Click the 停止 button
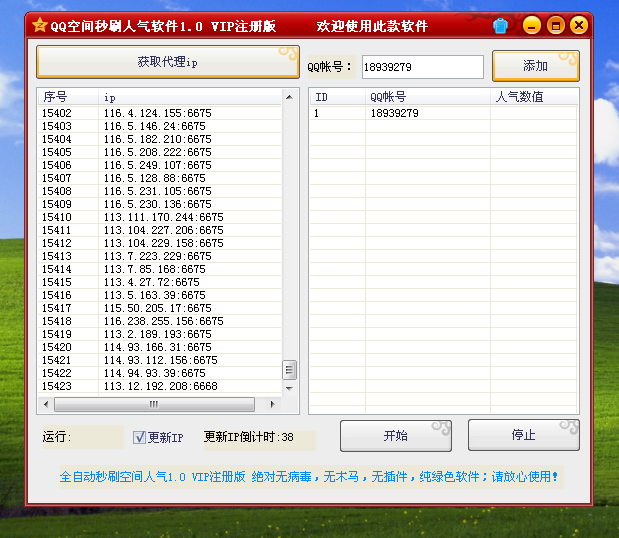Screen dimensions: 619x538 523,435
